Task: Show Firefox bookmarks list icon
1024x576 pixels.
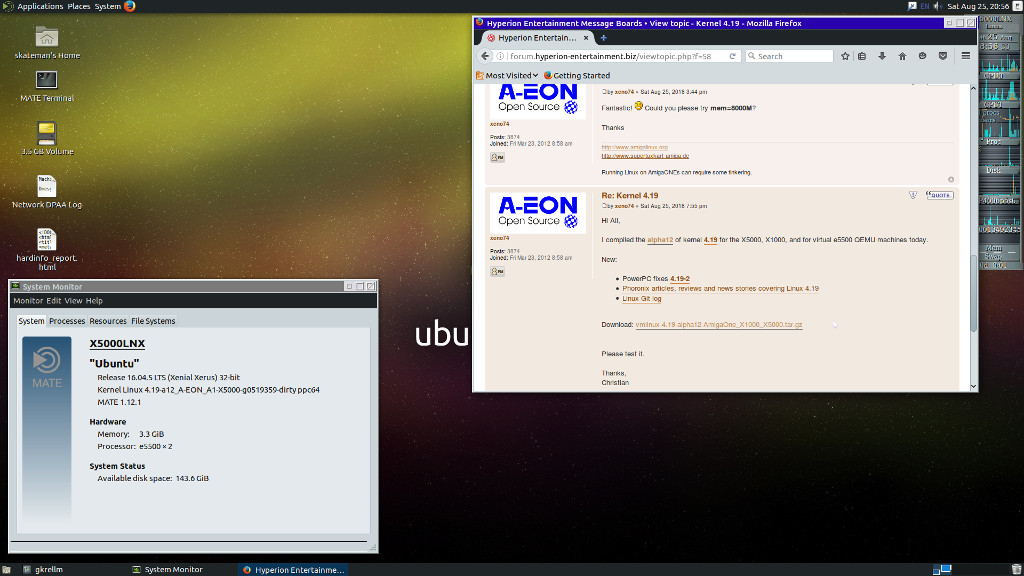Action: pos(862,56)
